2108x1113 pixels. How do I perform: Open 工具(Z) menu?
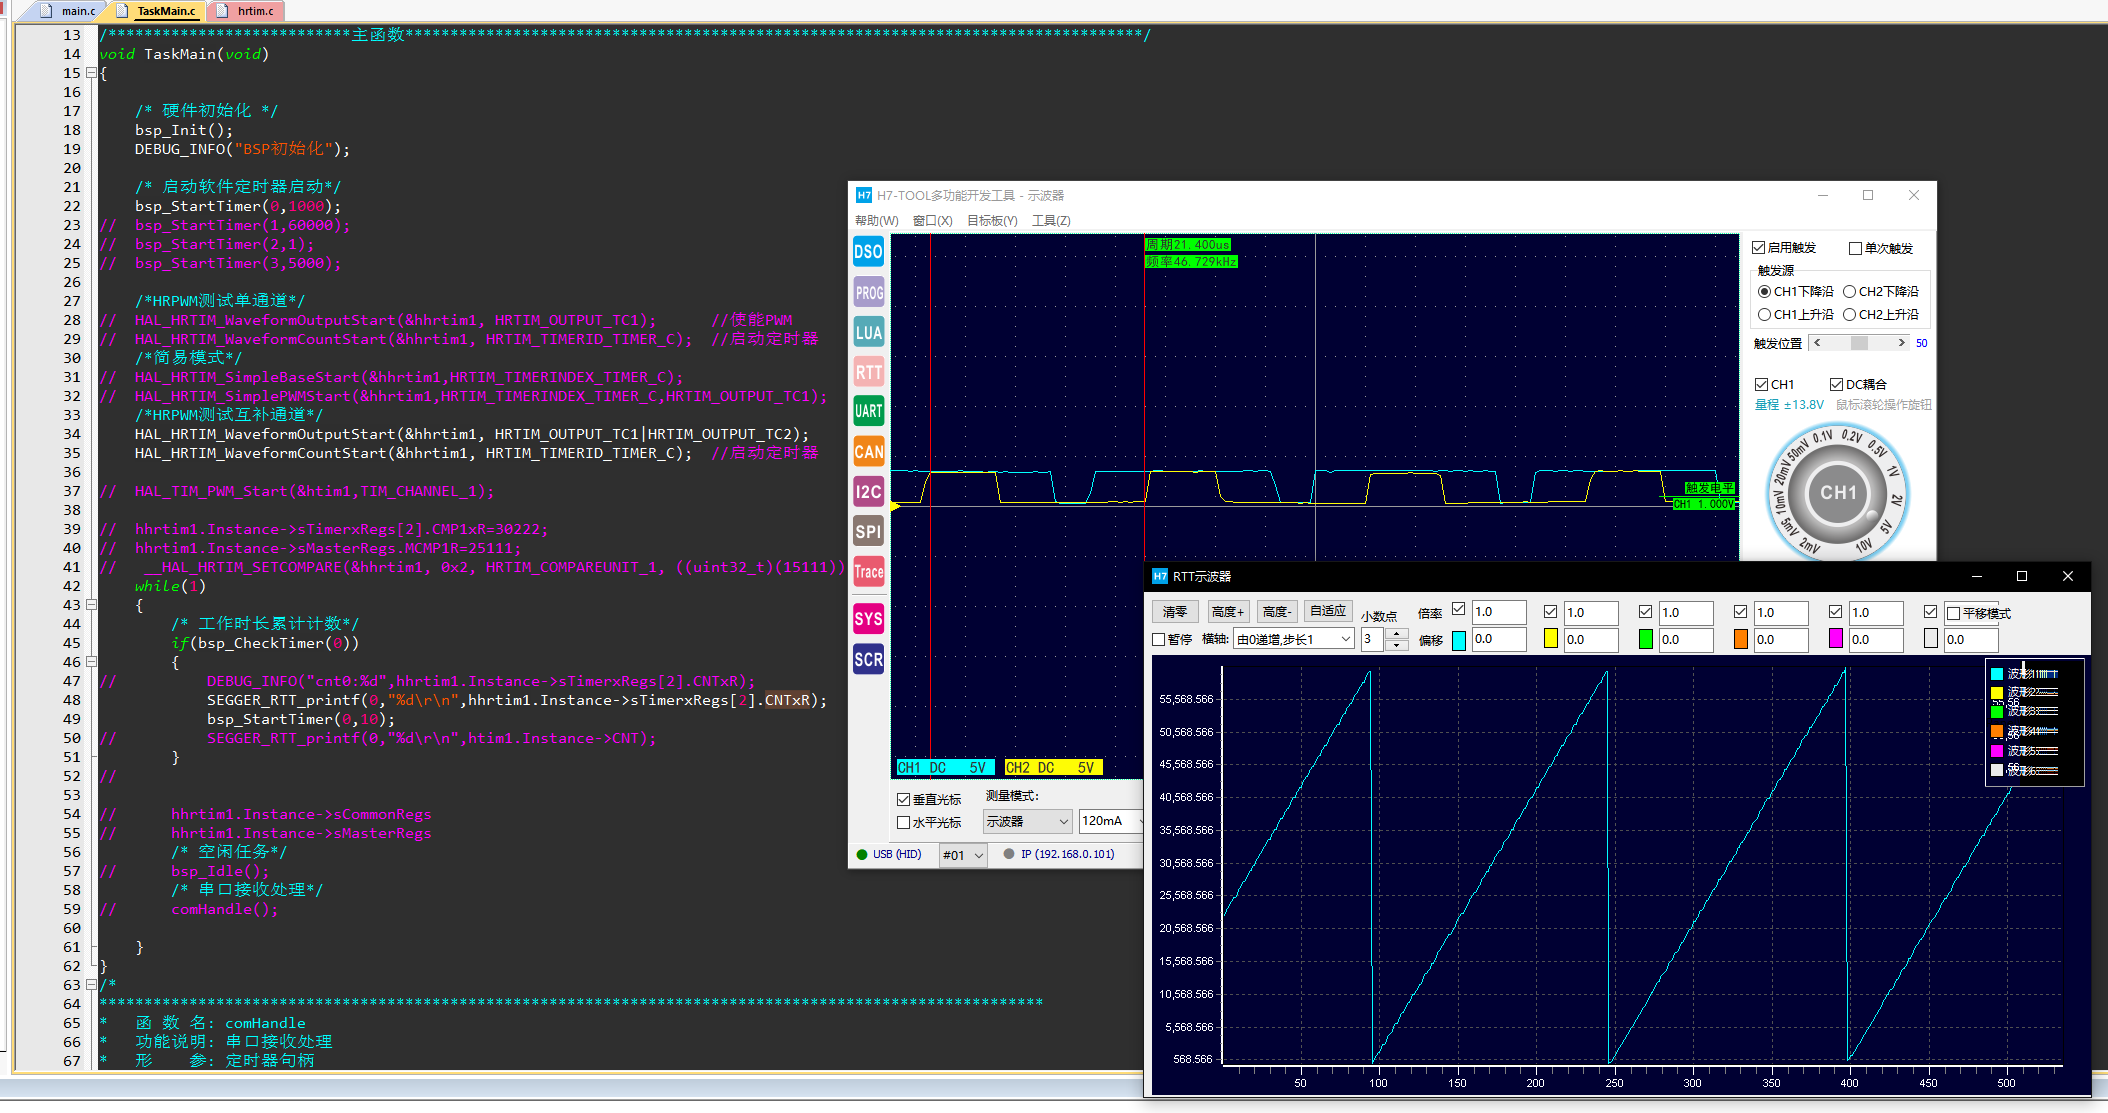coord(1051,220)
